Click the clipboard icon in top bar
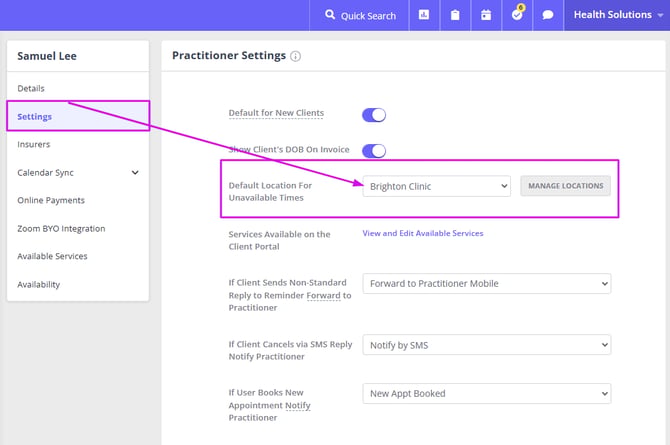Viewport: 670px width, 445px height. 455,15
